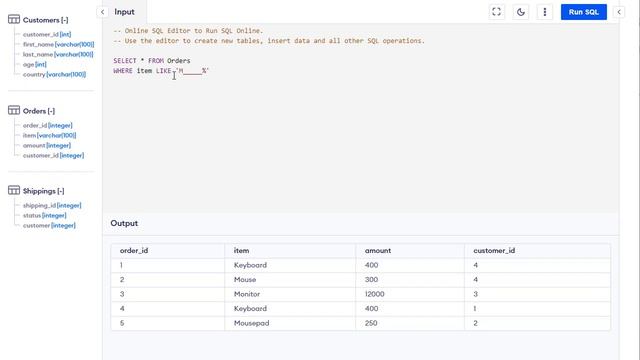640x360 pixels.
Task: Select order_id [integer] column in Orders
Action: [x=48, y=125]
